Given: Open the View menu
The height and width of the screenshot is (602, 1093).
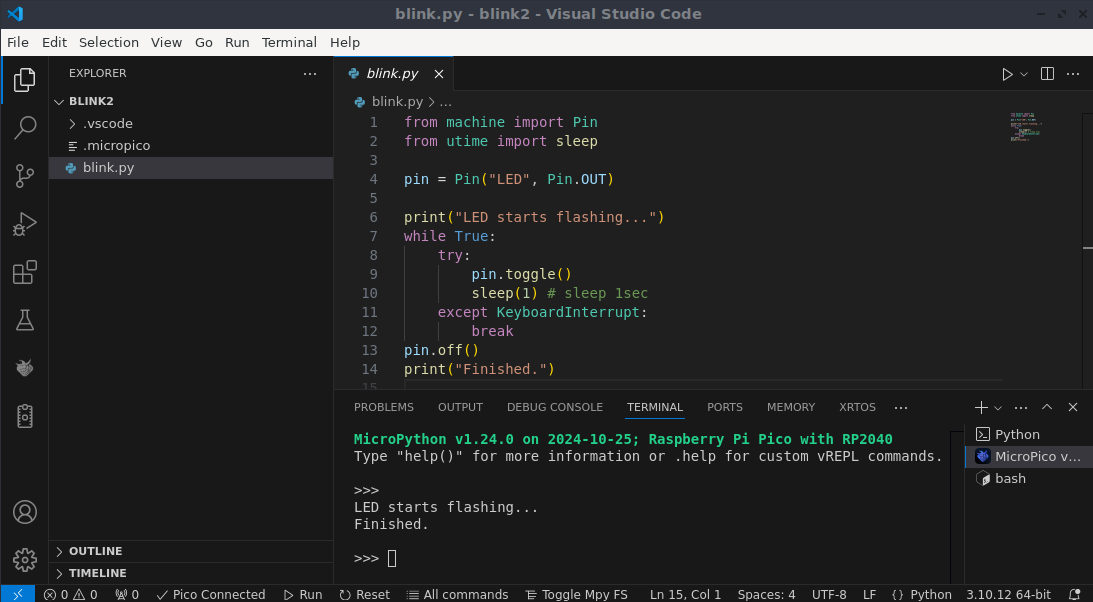Looking at the screenshot, I should (167, 43).
